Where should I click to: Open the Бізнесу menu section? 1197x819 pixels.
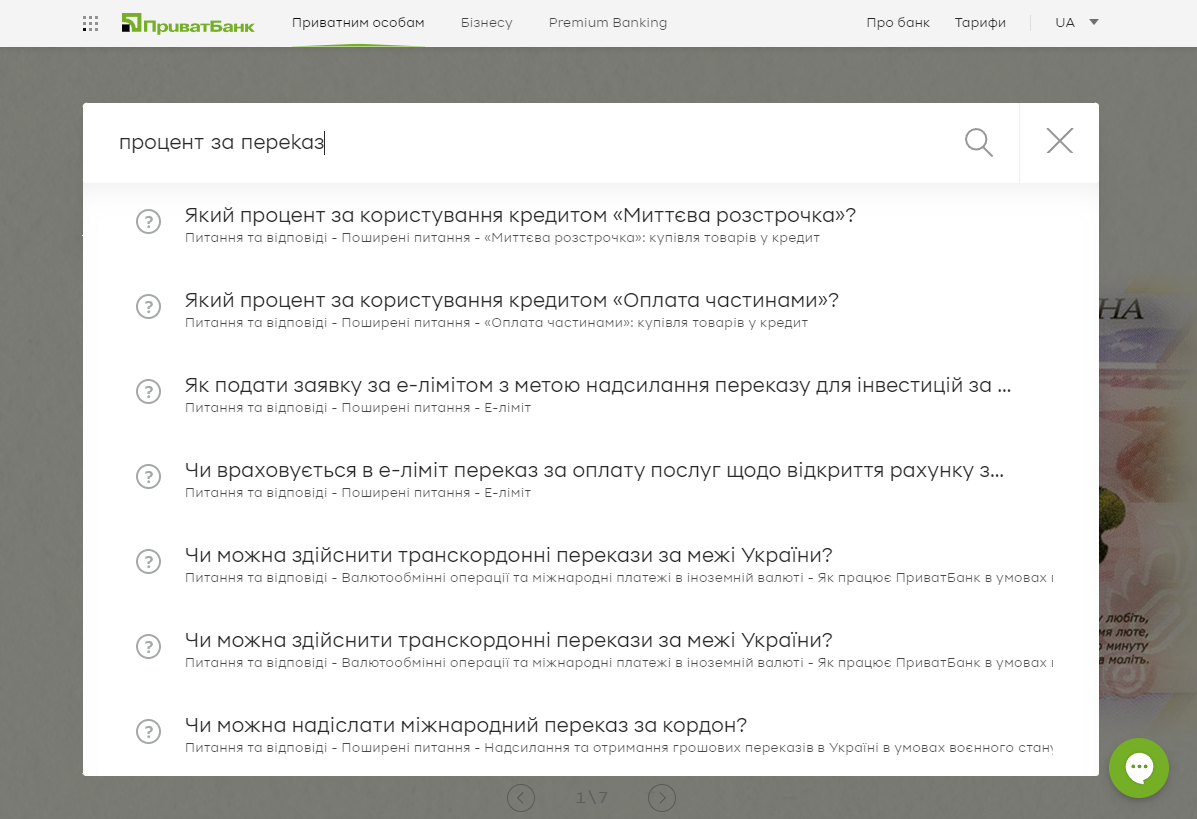[486, 22]
